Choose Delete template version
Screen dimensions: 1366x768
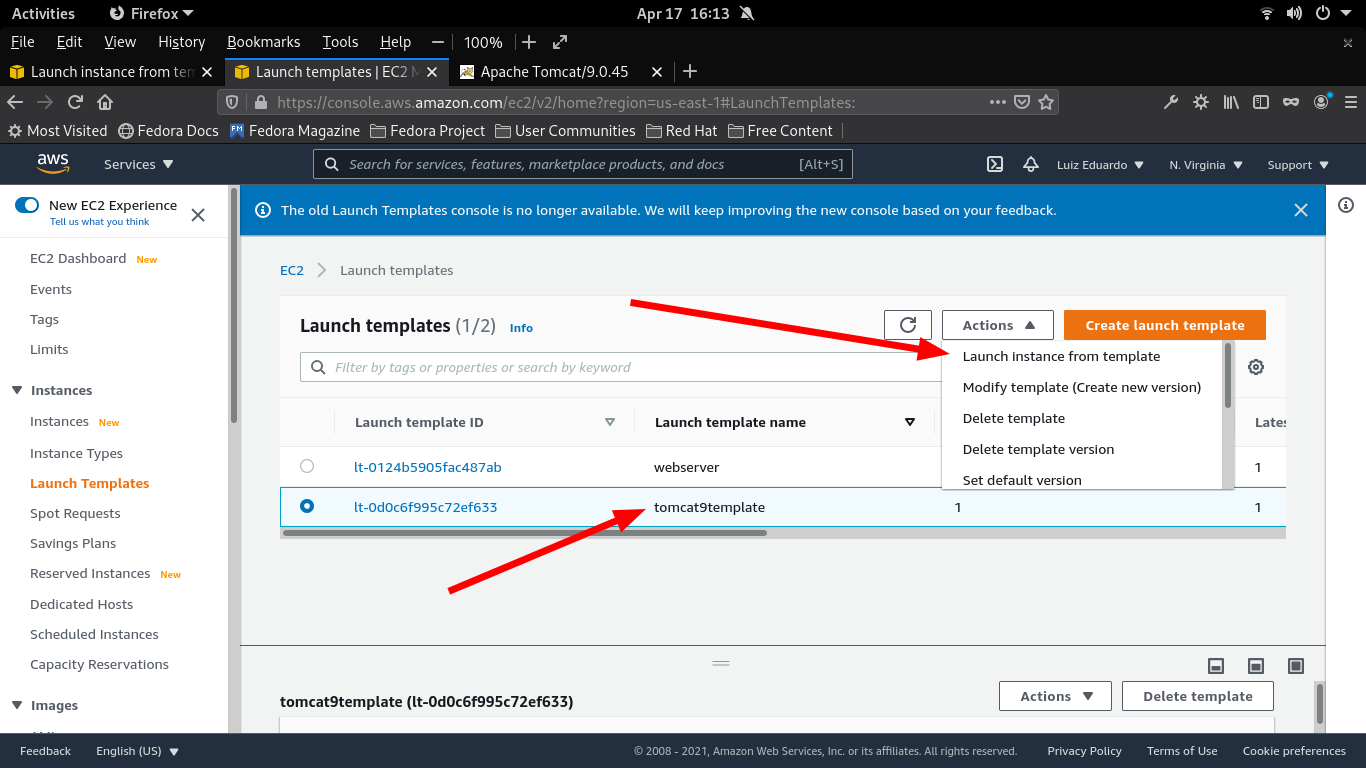tap(1038, 449)
